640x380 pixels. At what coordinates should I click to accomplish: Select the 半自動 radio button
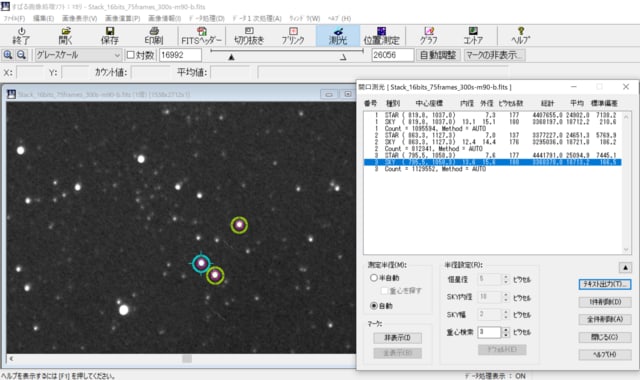click(373, 278)
